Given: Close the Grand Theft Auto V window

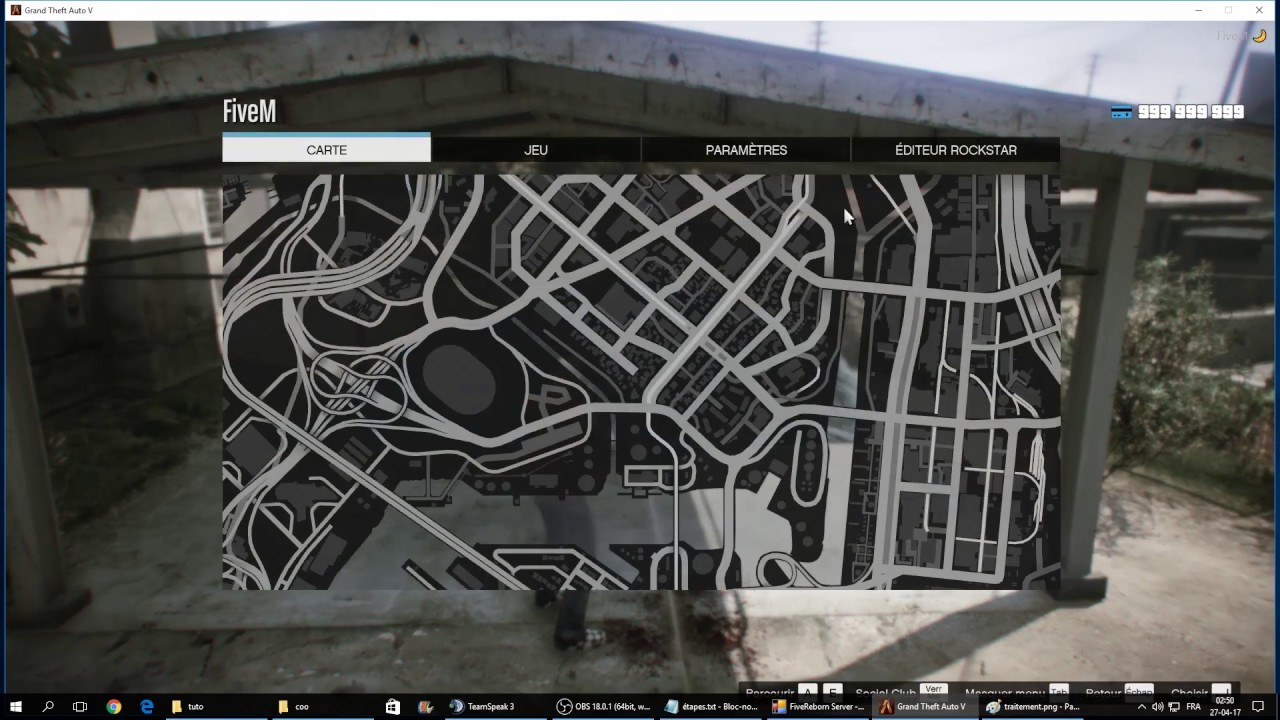Looking at the screenshot, I should click(1258, 10).
